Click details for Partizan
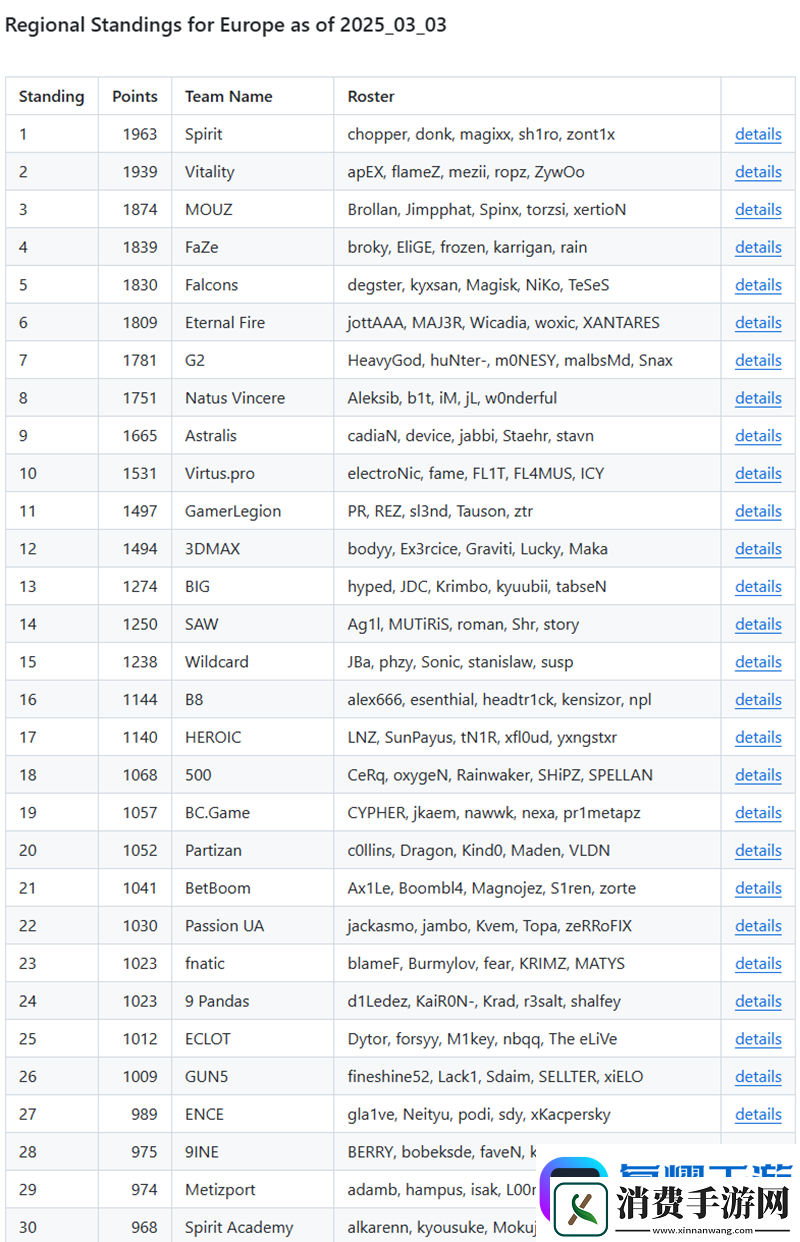 pyautogui.click(x=758, y=850)
